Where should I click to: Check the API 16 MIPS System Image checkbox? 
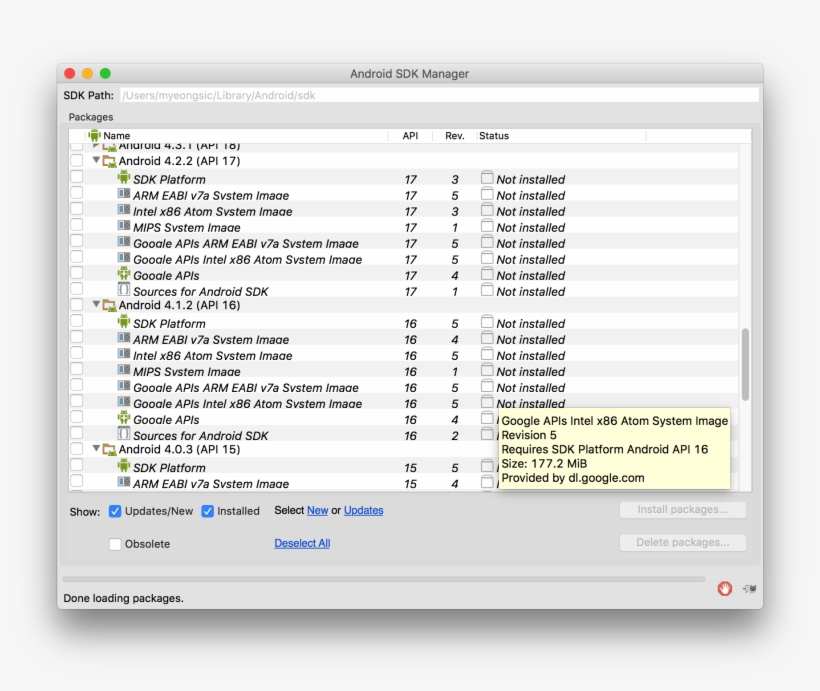[76, 369]
